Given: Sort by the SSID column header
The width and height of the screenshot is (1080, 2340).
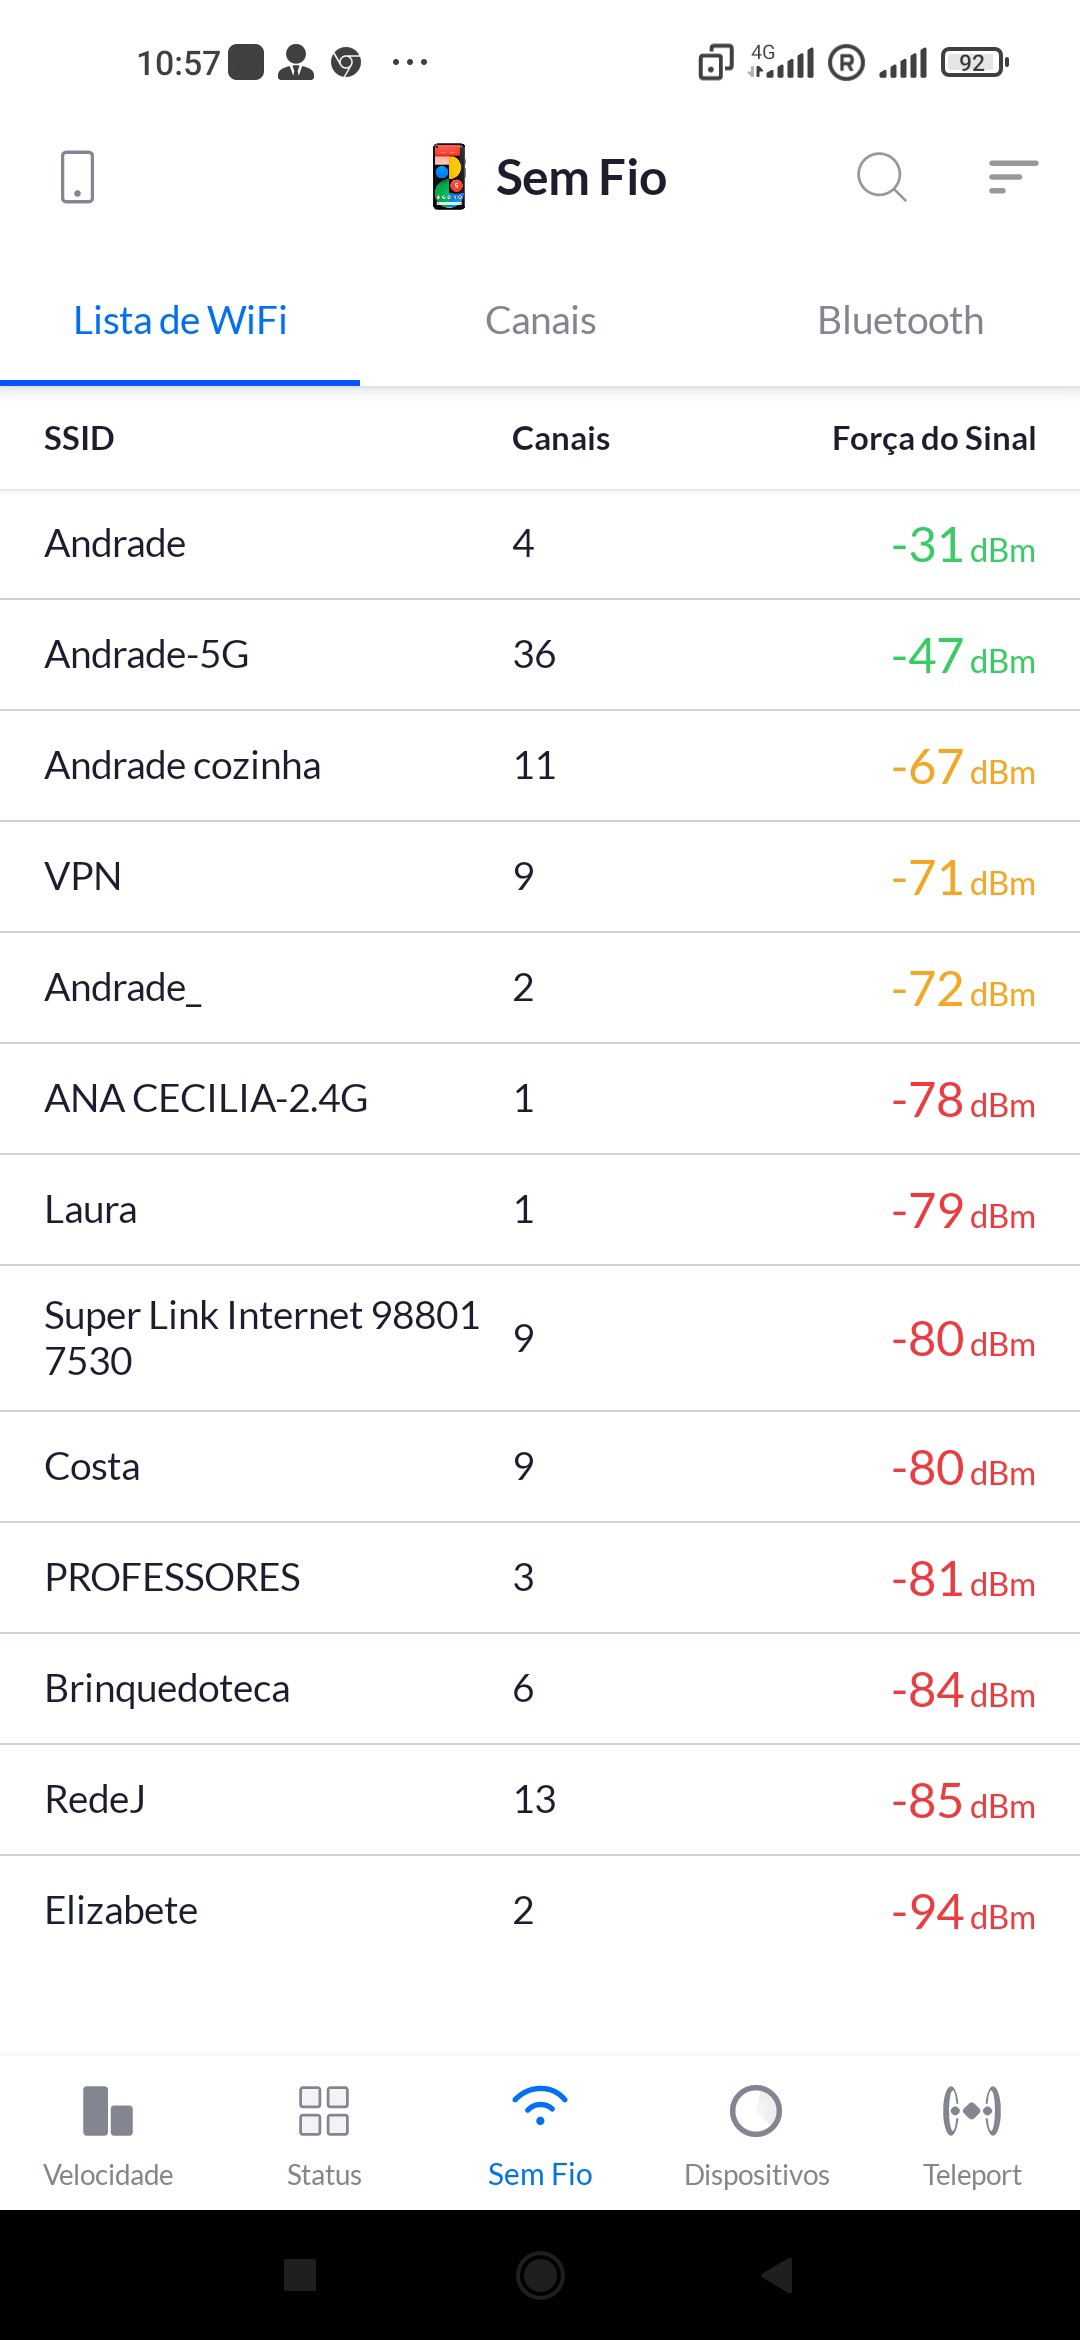Looking at the screenshot, I should [79, 438].
